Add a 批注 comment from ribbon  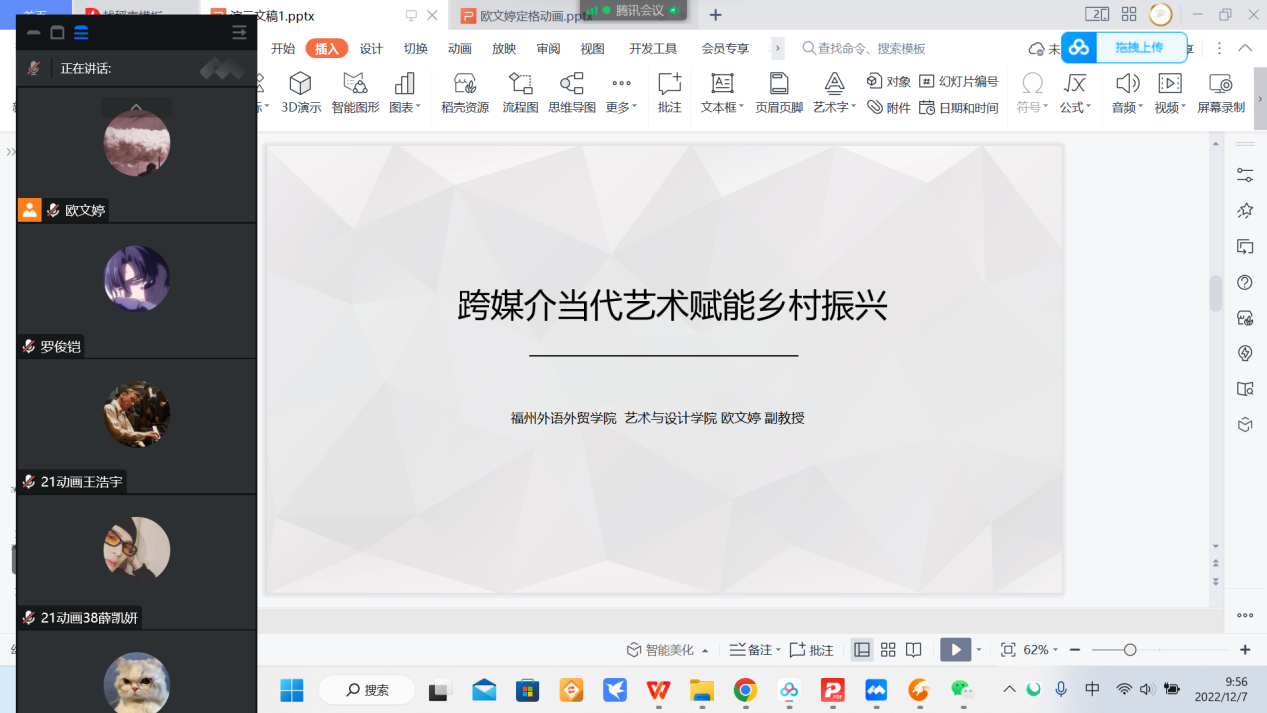[x=669, y=93]
